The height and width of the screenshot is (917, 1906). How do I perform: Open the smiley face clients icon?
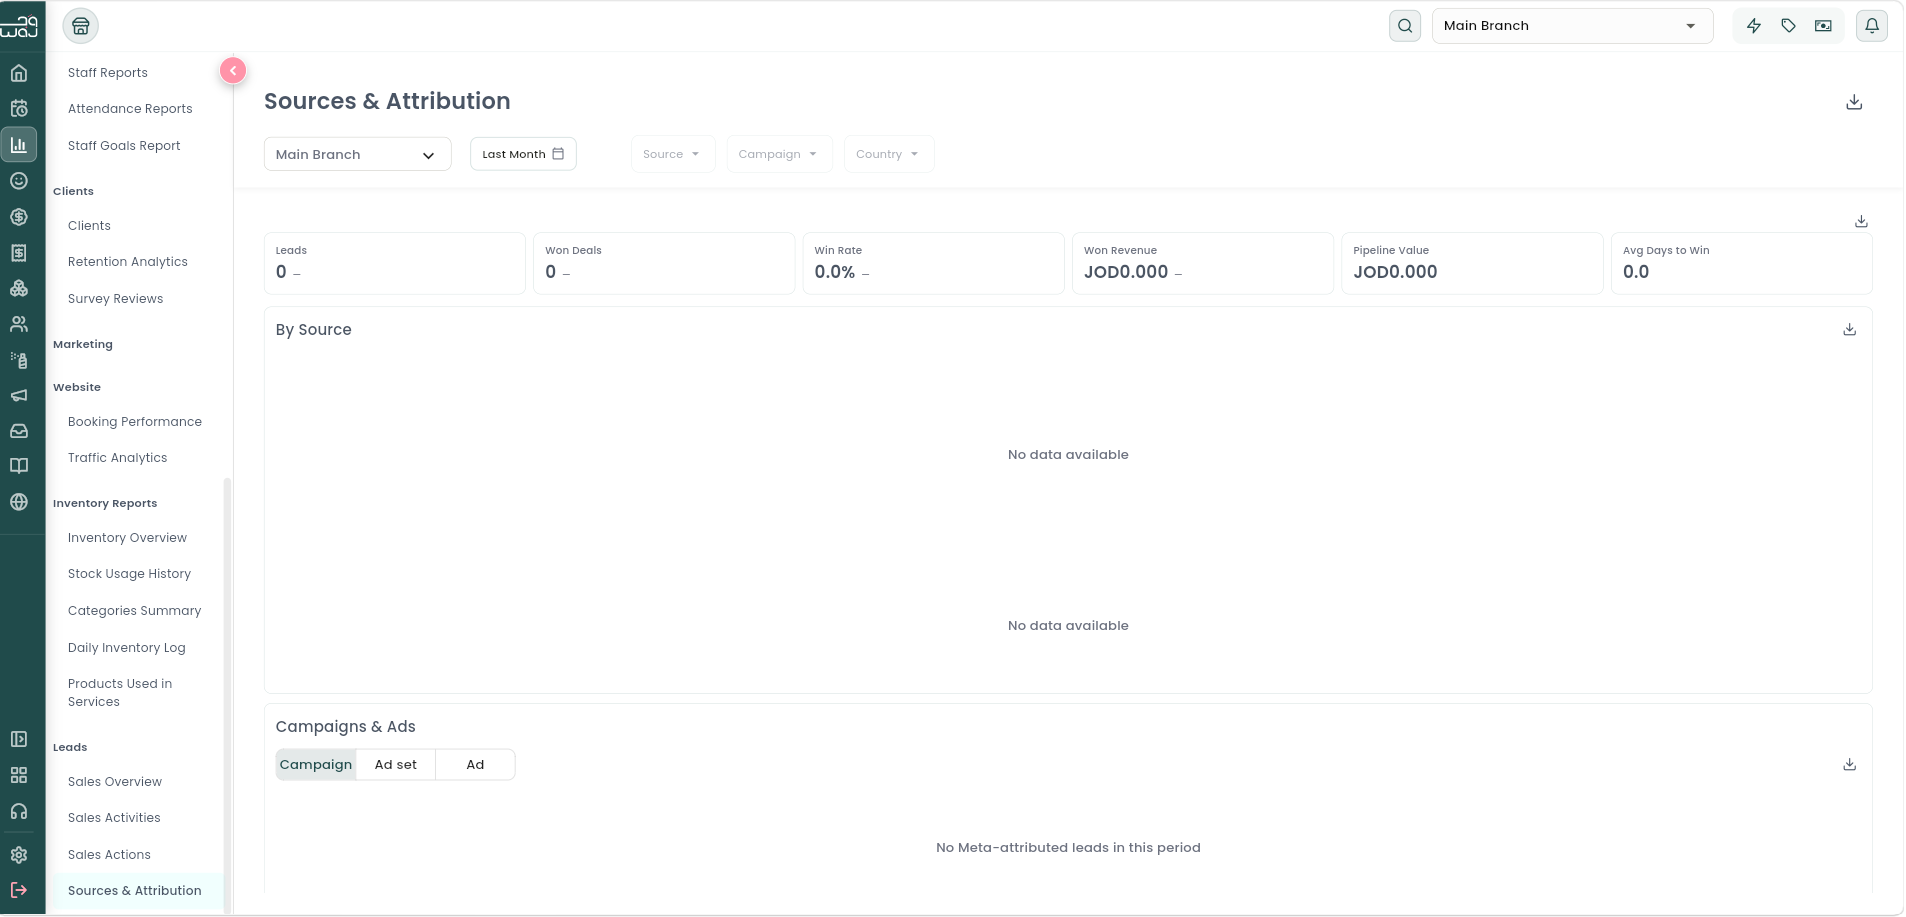click(x=19, y=181)
